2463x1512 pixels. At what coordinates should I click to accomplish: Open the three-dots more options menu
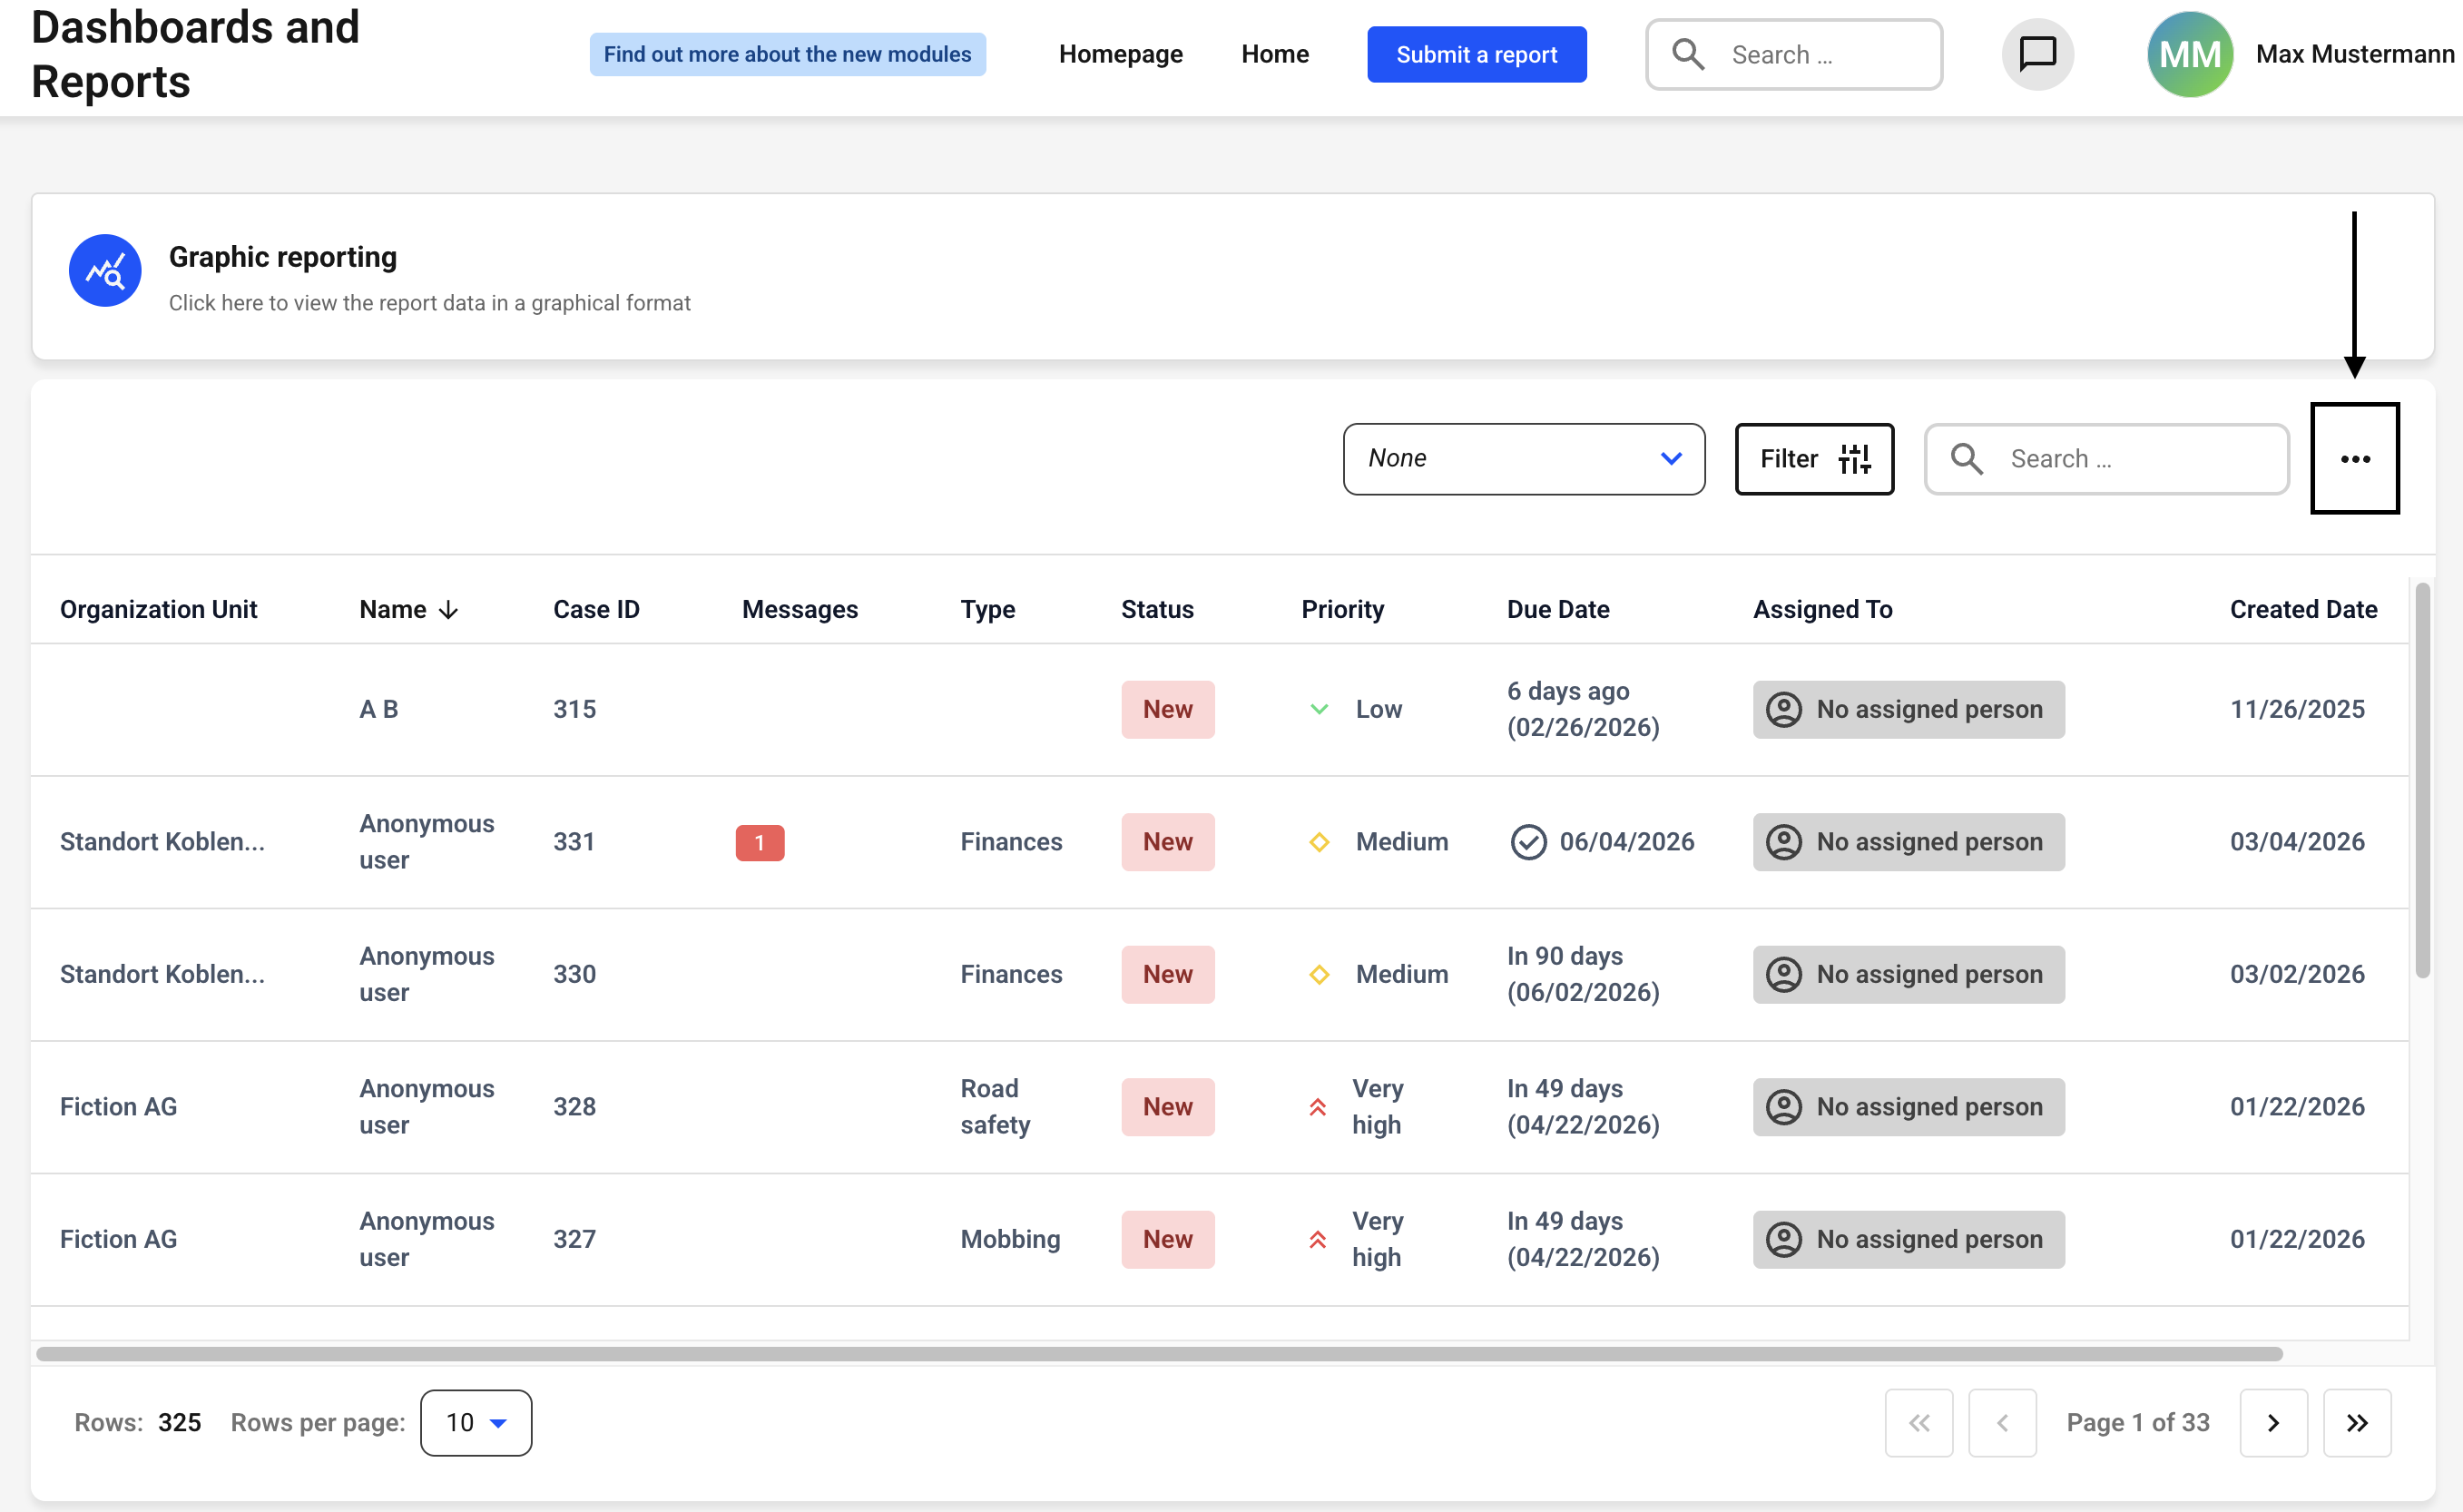[2354, 459]
